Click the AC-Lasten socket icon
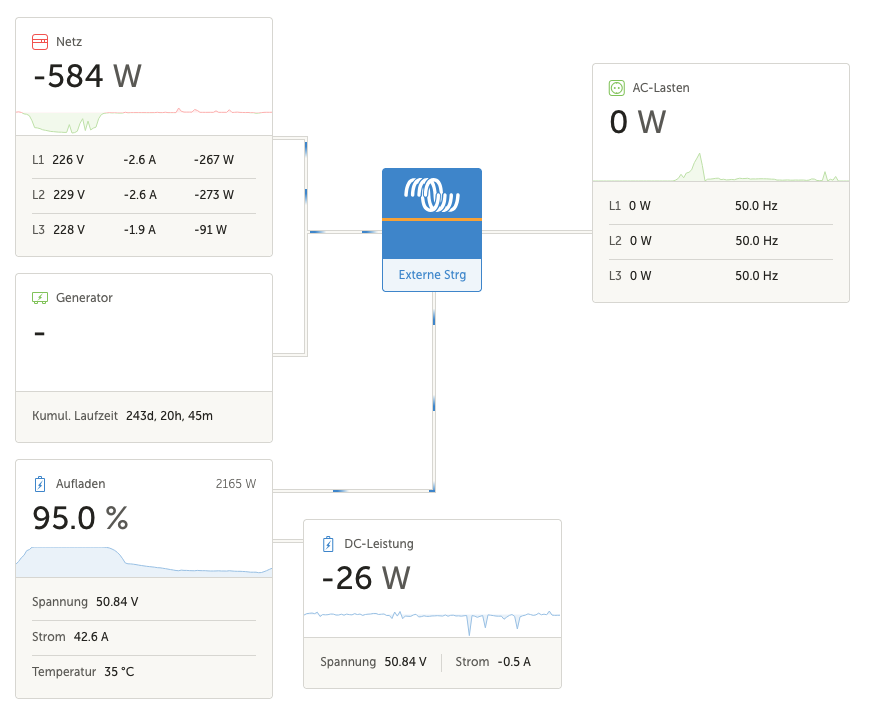 [617, 88]
